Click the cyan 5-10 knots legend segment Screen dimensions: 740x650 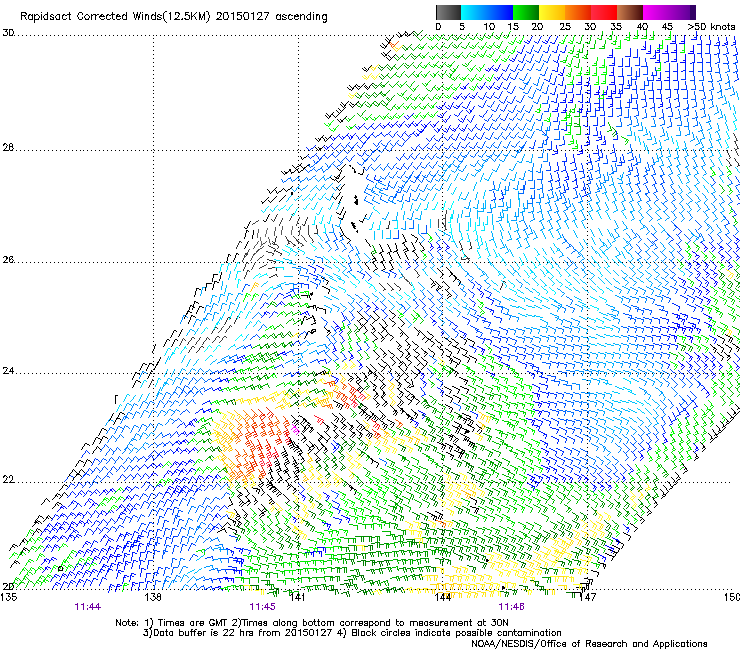tap(474, 12)
